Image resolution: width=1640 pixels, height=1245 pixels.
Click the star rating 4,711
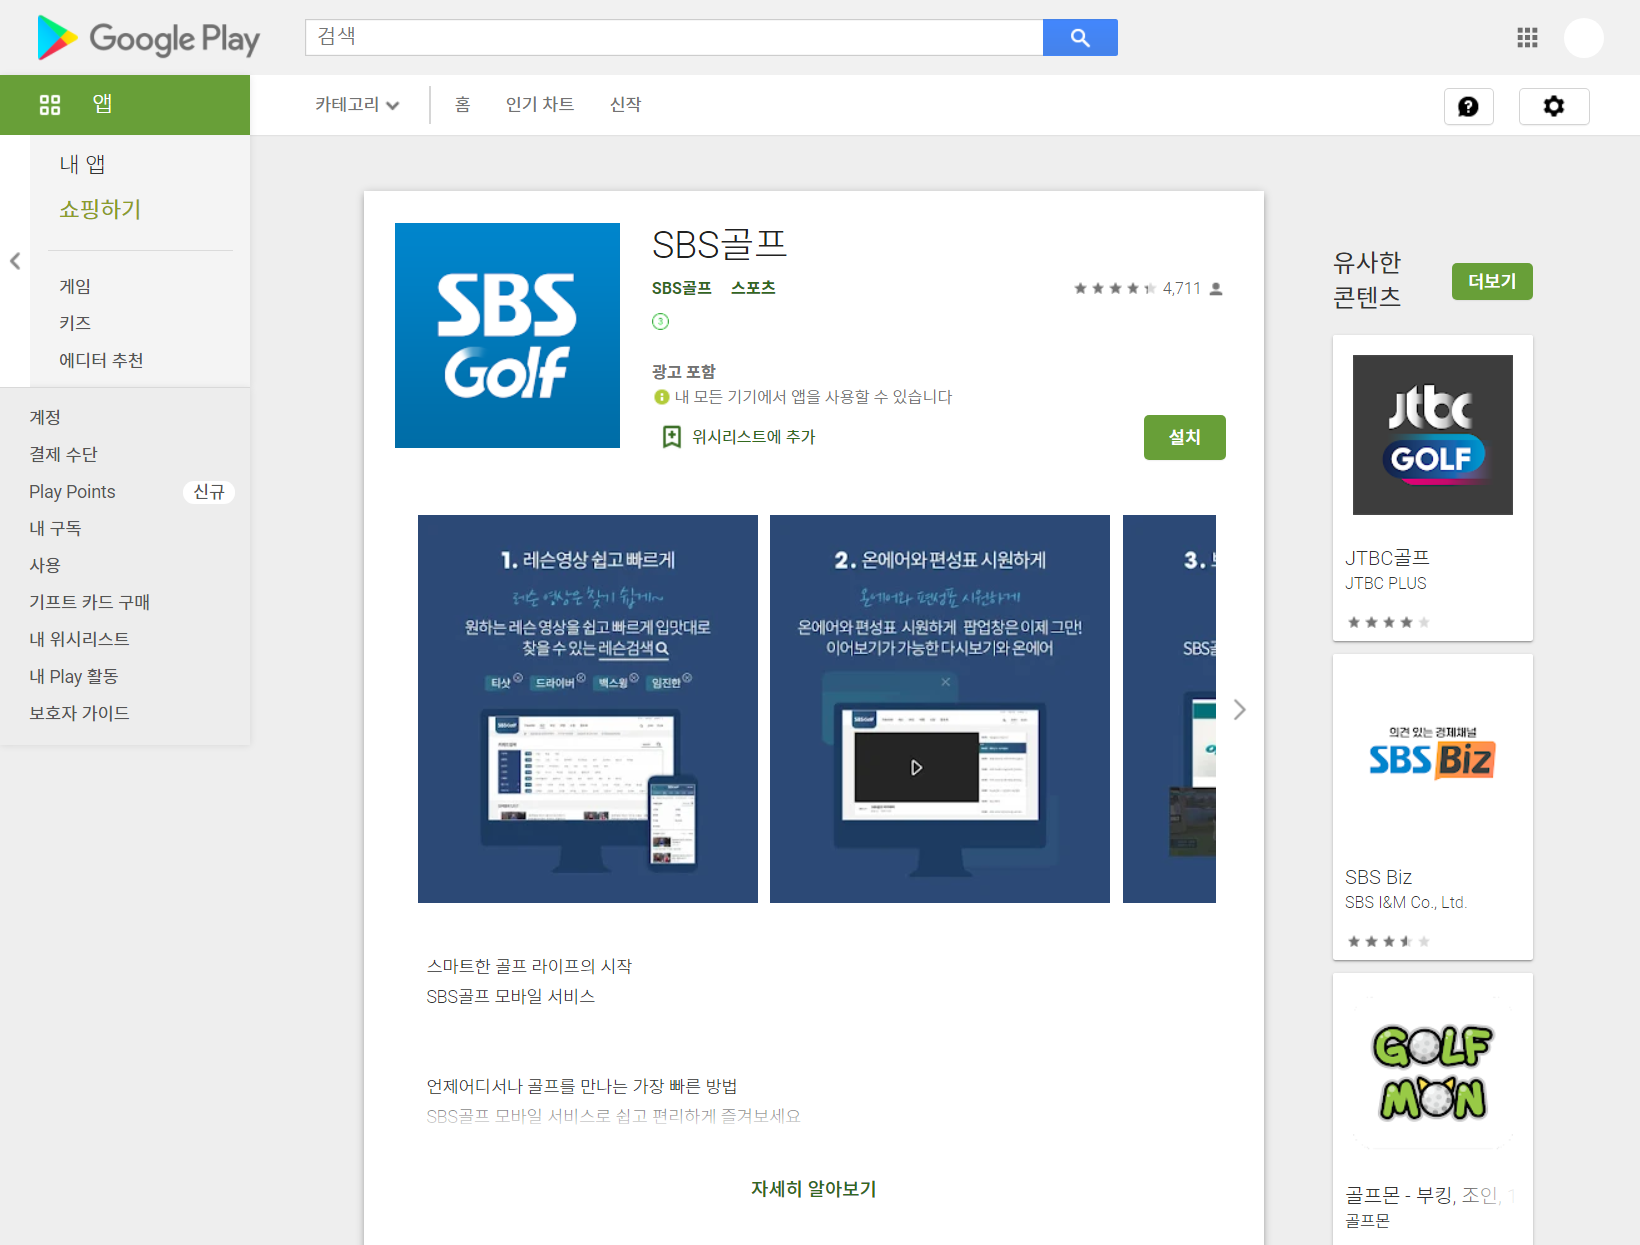1148,288
